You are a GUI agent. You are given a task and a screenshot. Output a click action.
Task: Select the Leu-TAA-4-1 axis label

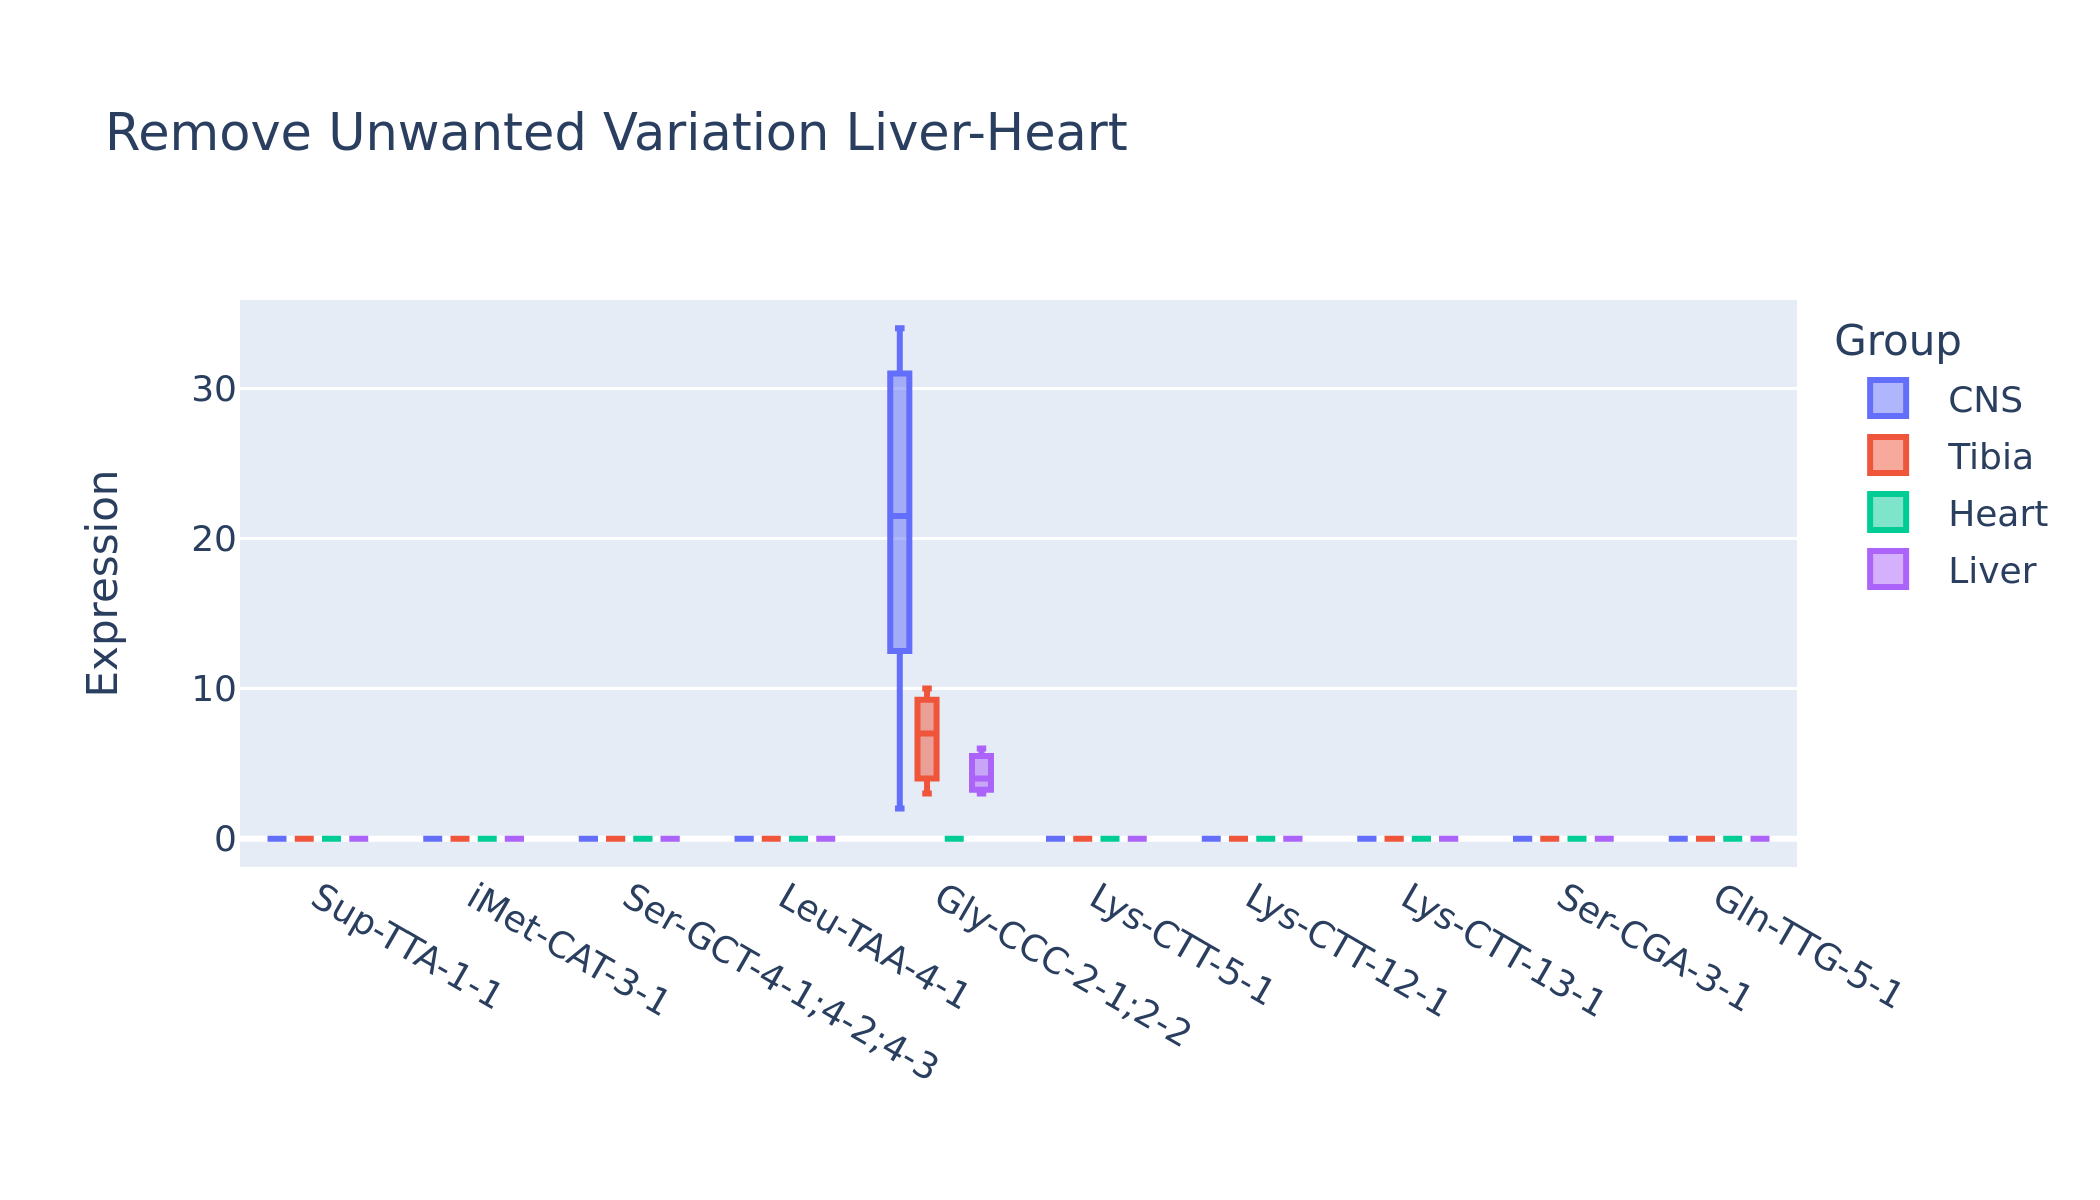(873, 947)
